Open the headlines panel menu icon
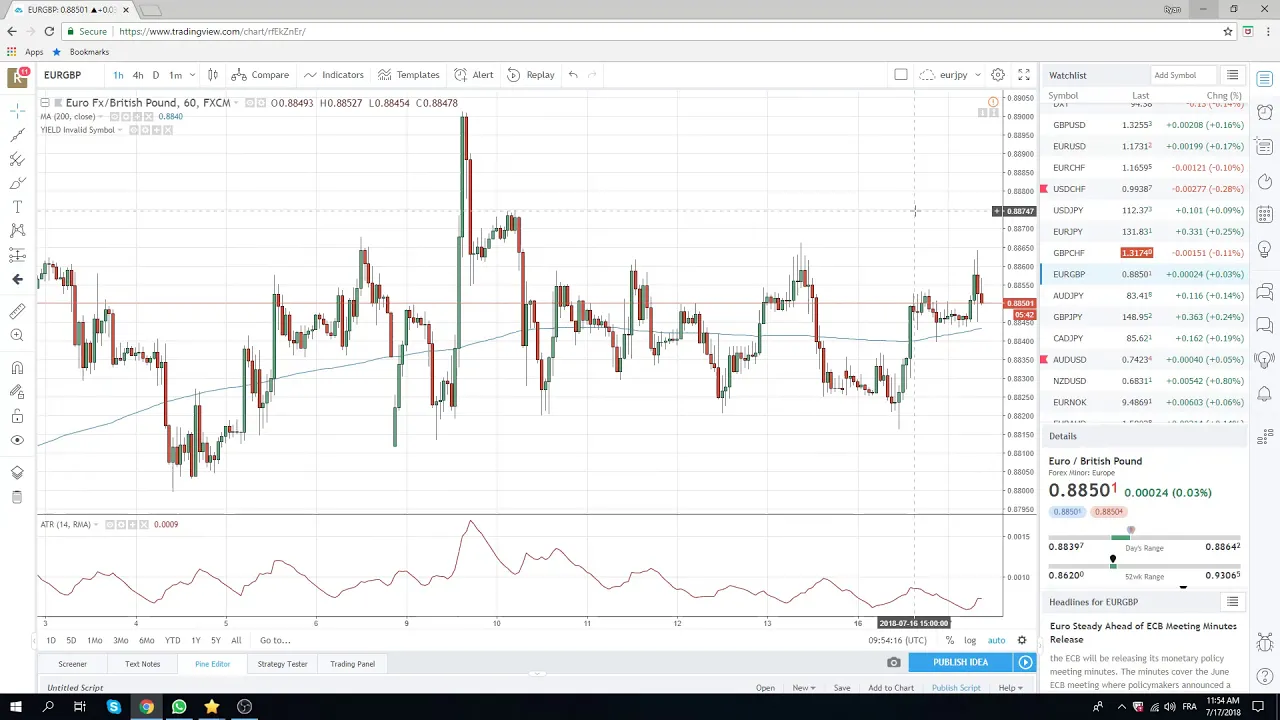 pos(1233,602)
